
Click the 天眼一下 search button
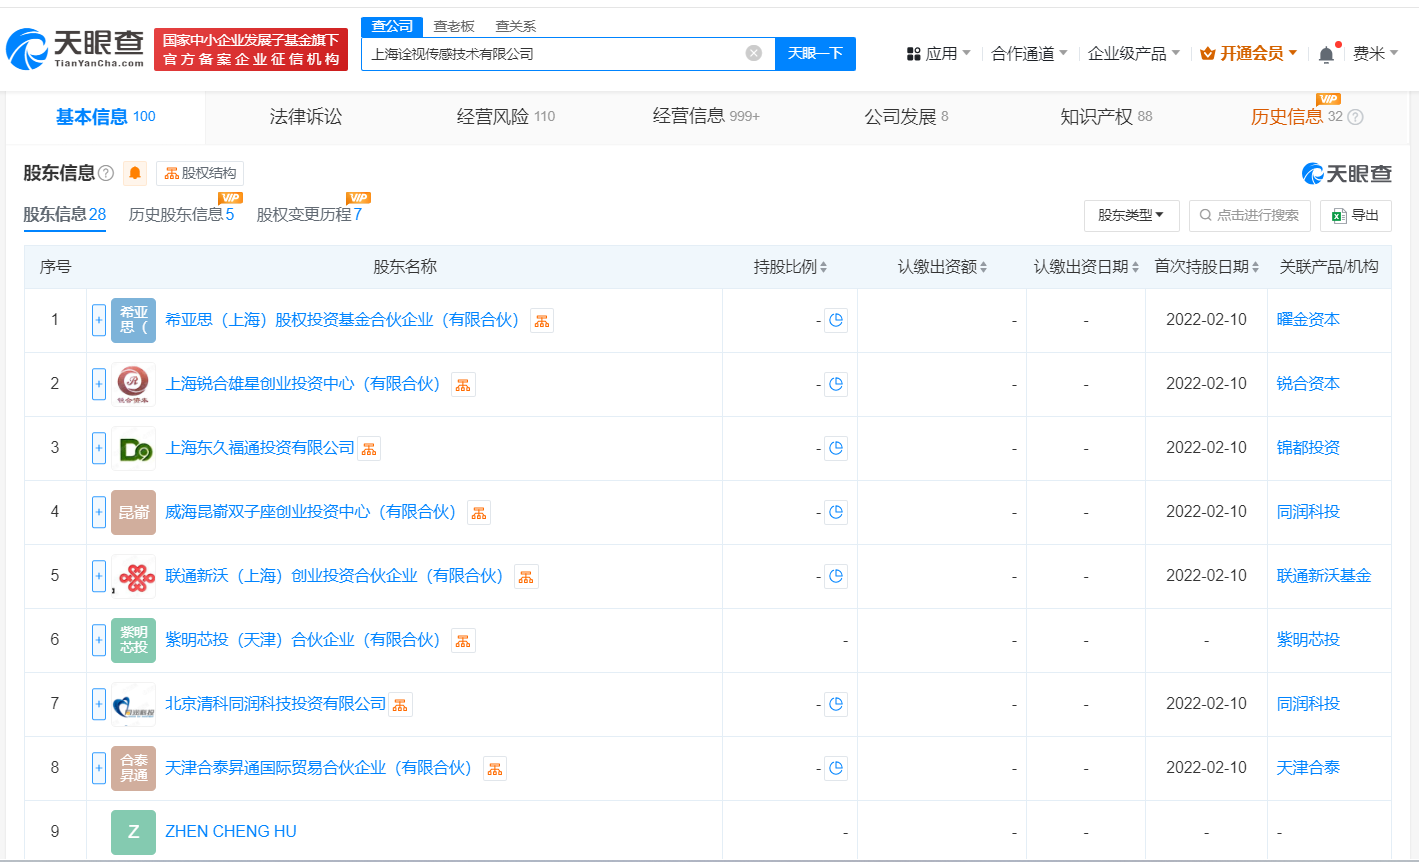click(x=815, y=53)
